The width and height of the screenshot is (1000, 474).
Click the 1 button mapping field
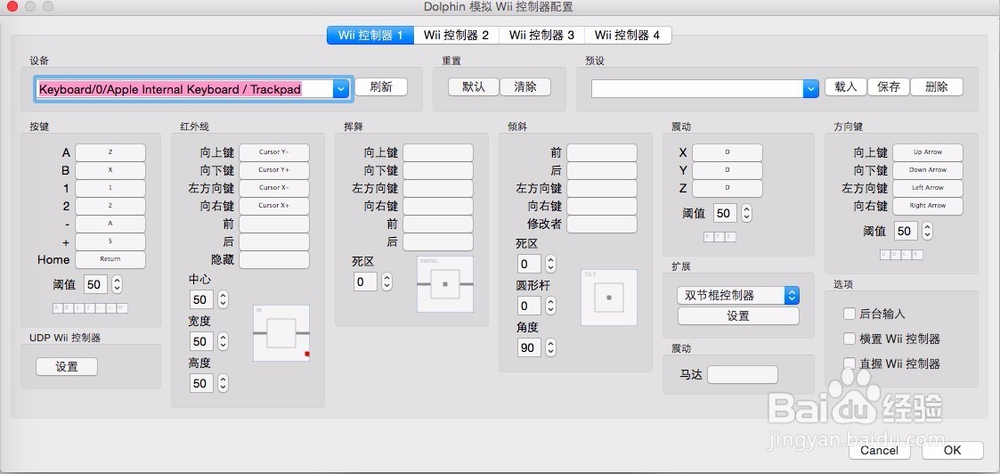point(110,188)
